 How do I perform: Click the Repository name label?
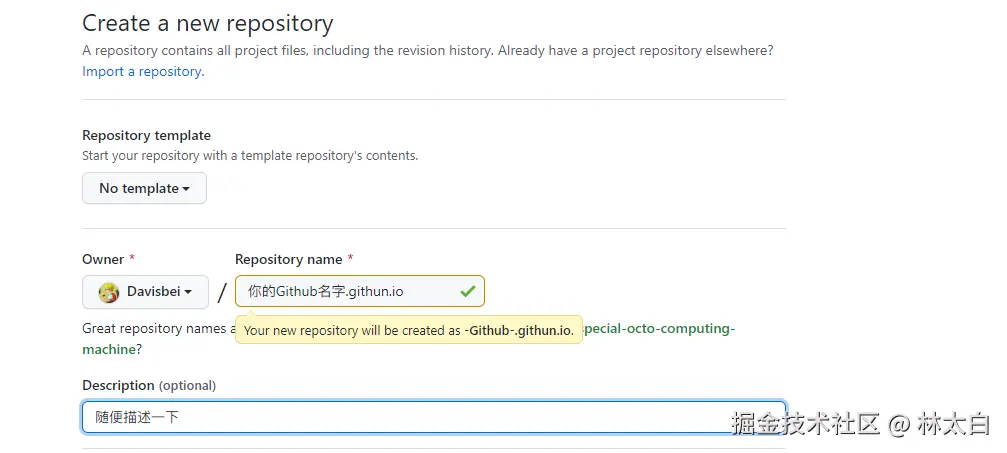(289, 260)
